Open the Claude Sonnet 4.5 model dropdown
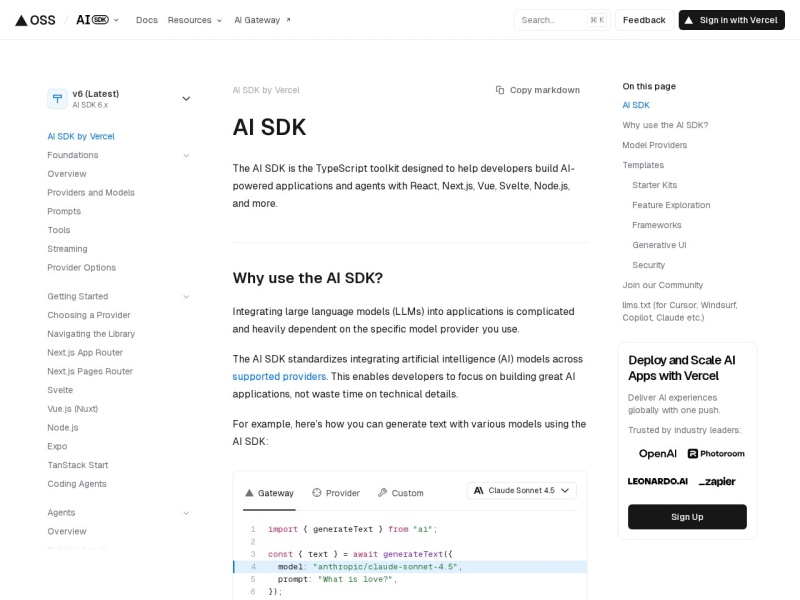The height and width of the screenshot is (600, 800). tap(521, 491)
